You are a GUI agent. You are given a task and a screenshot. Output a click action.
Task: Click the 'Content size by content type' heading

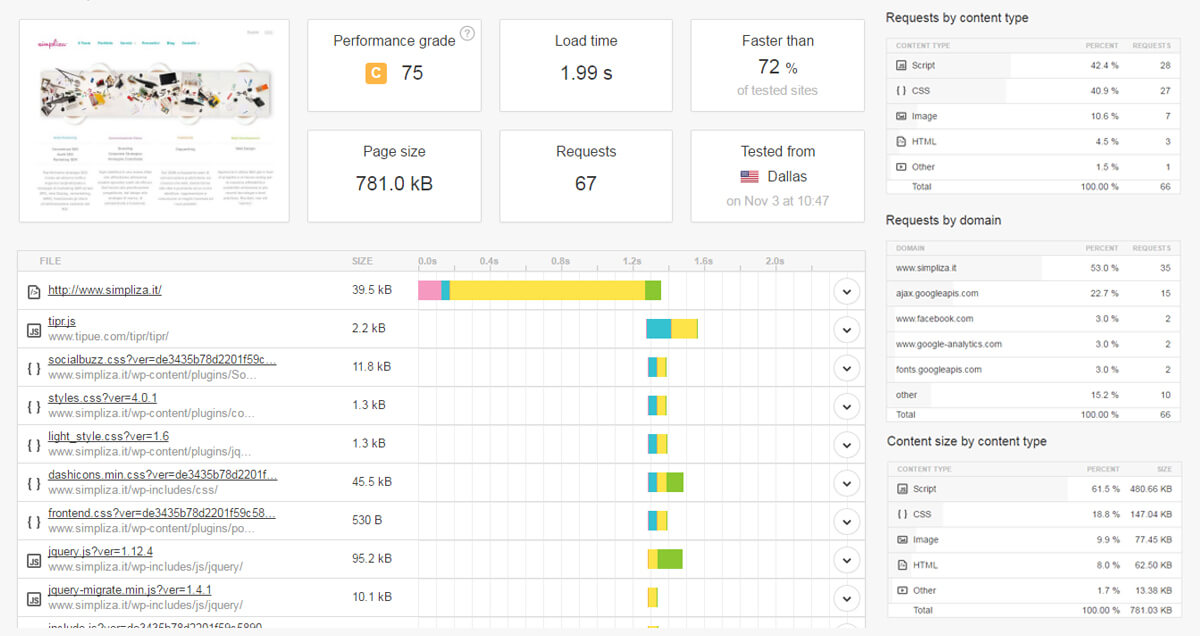click(967, 441)
